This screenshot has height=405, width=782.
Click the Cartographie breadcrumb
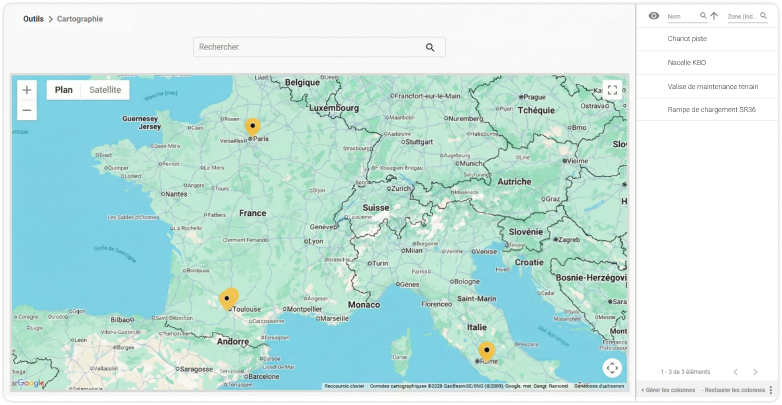pyautogui.click(x=80, y=19)
